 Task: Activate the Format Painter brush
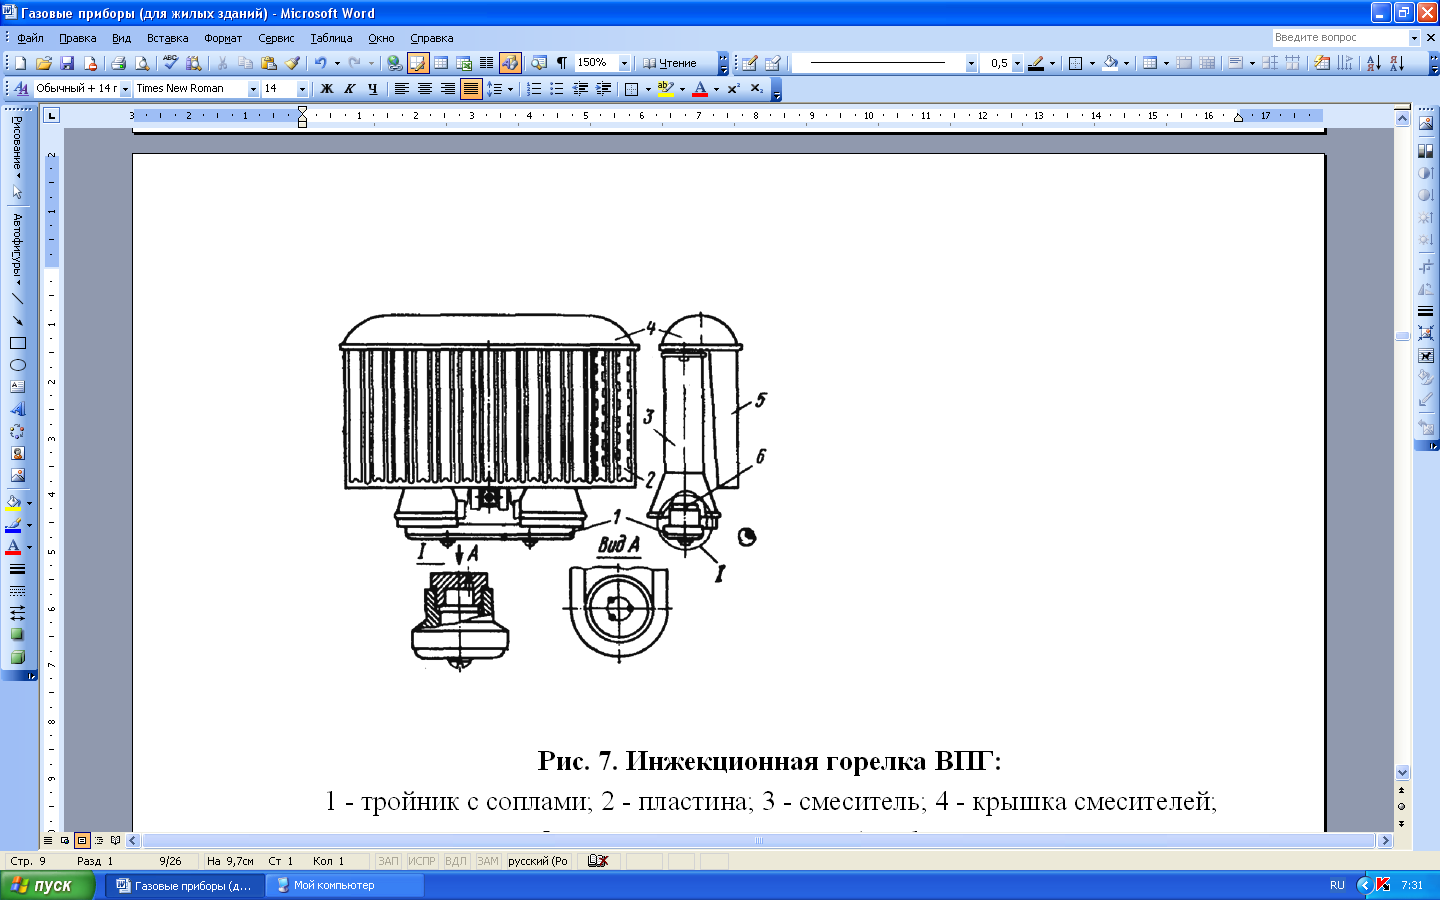pos(292,63)
